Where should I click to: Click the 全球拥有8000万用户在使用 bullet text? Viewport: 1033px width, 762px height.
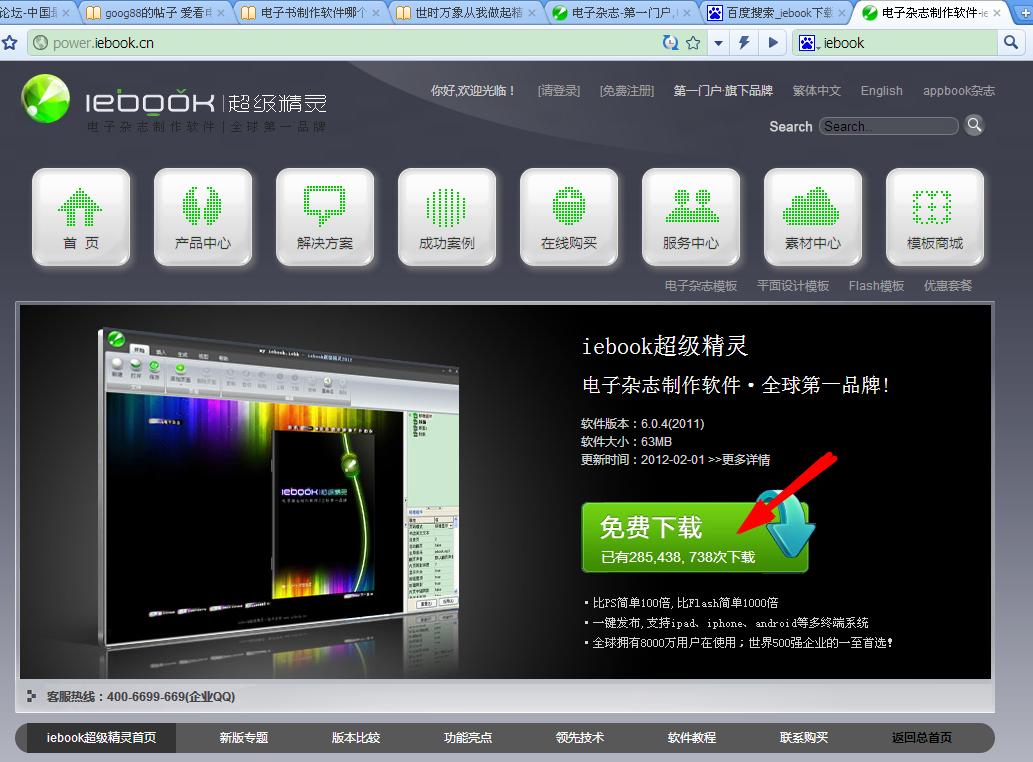[x=742, y=642]
